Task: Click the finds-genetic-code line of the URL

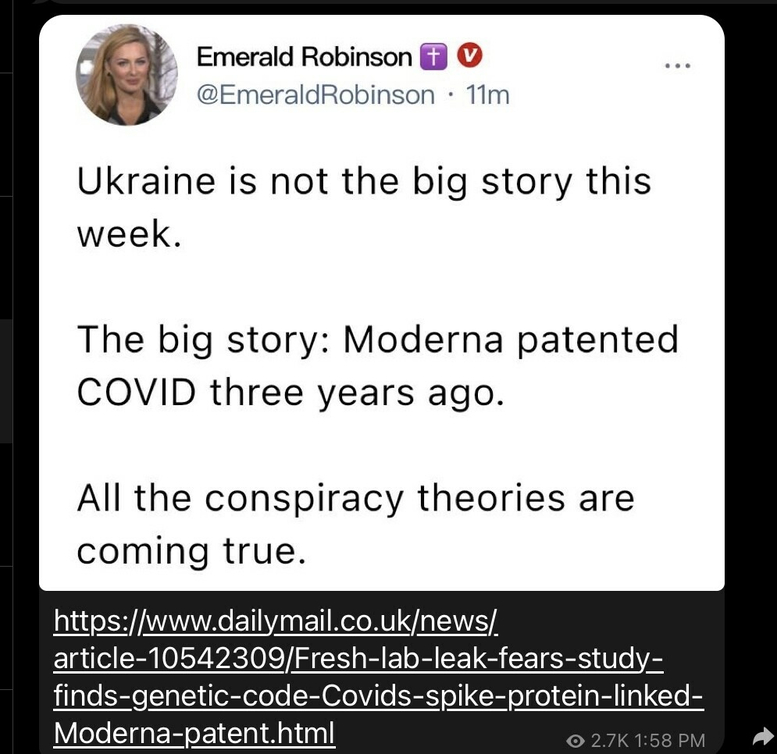Action: [x=378, y=696]
